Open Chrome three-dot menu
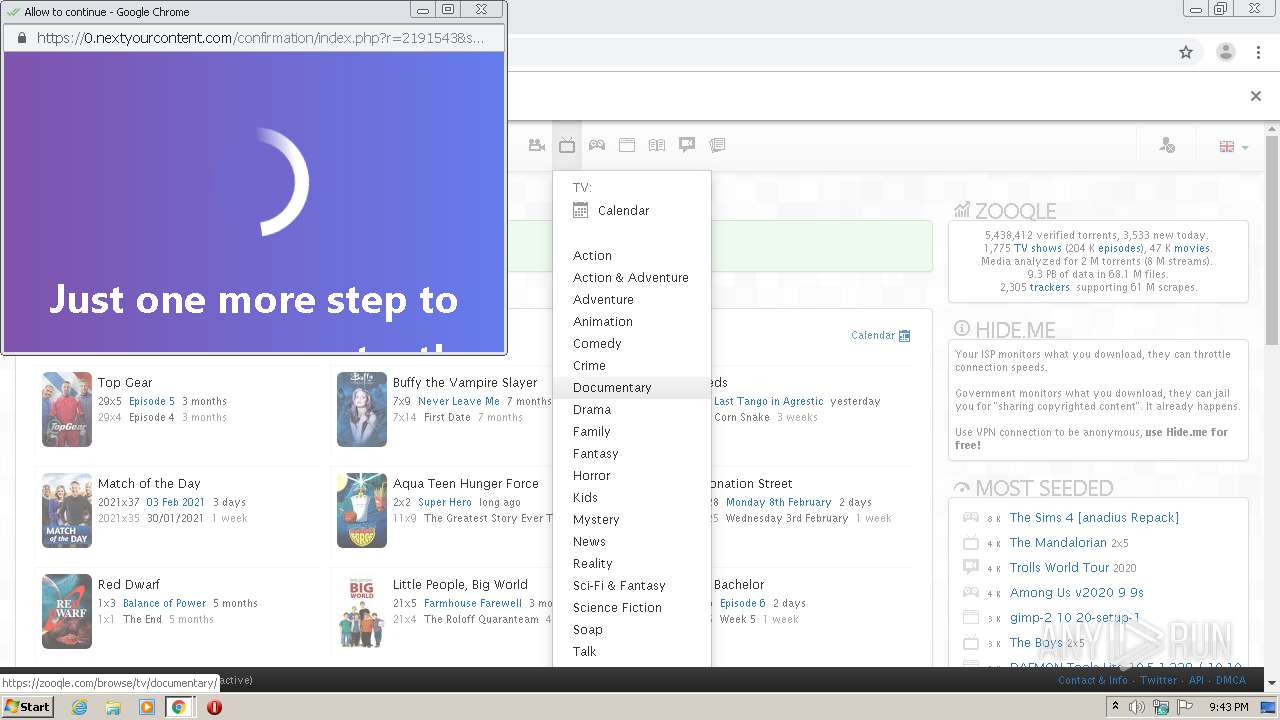The height and width of the screenshot is (720, 1280). (1258, 52)
